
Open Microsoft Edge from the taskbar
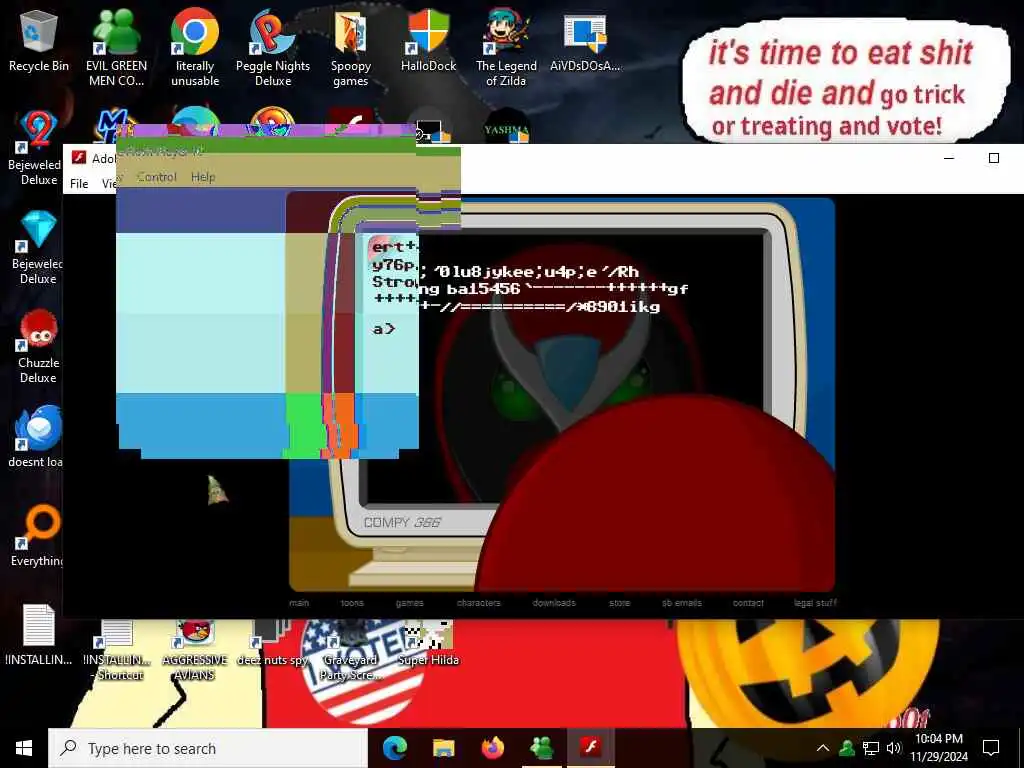[x=394, y=748]
